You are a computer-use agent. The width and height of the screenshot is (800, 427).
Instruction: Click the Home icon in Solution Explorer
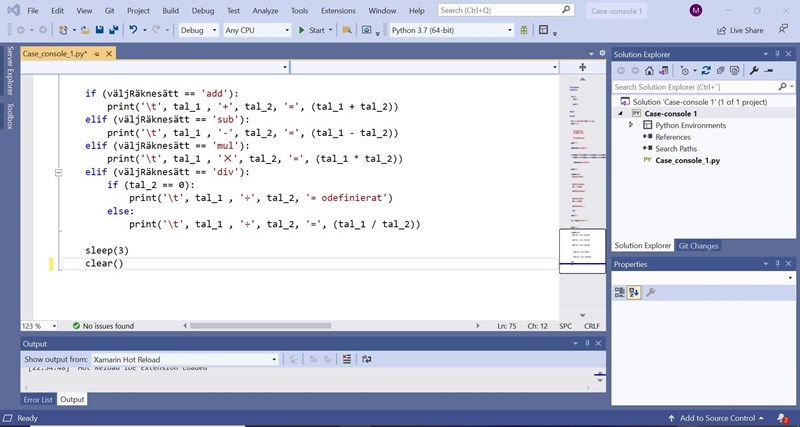[650, 71]
